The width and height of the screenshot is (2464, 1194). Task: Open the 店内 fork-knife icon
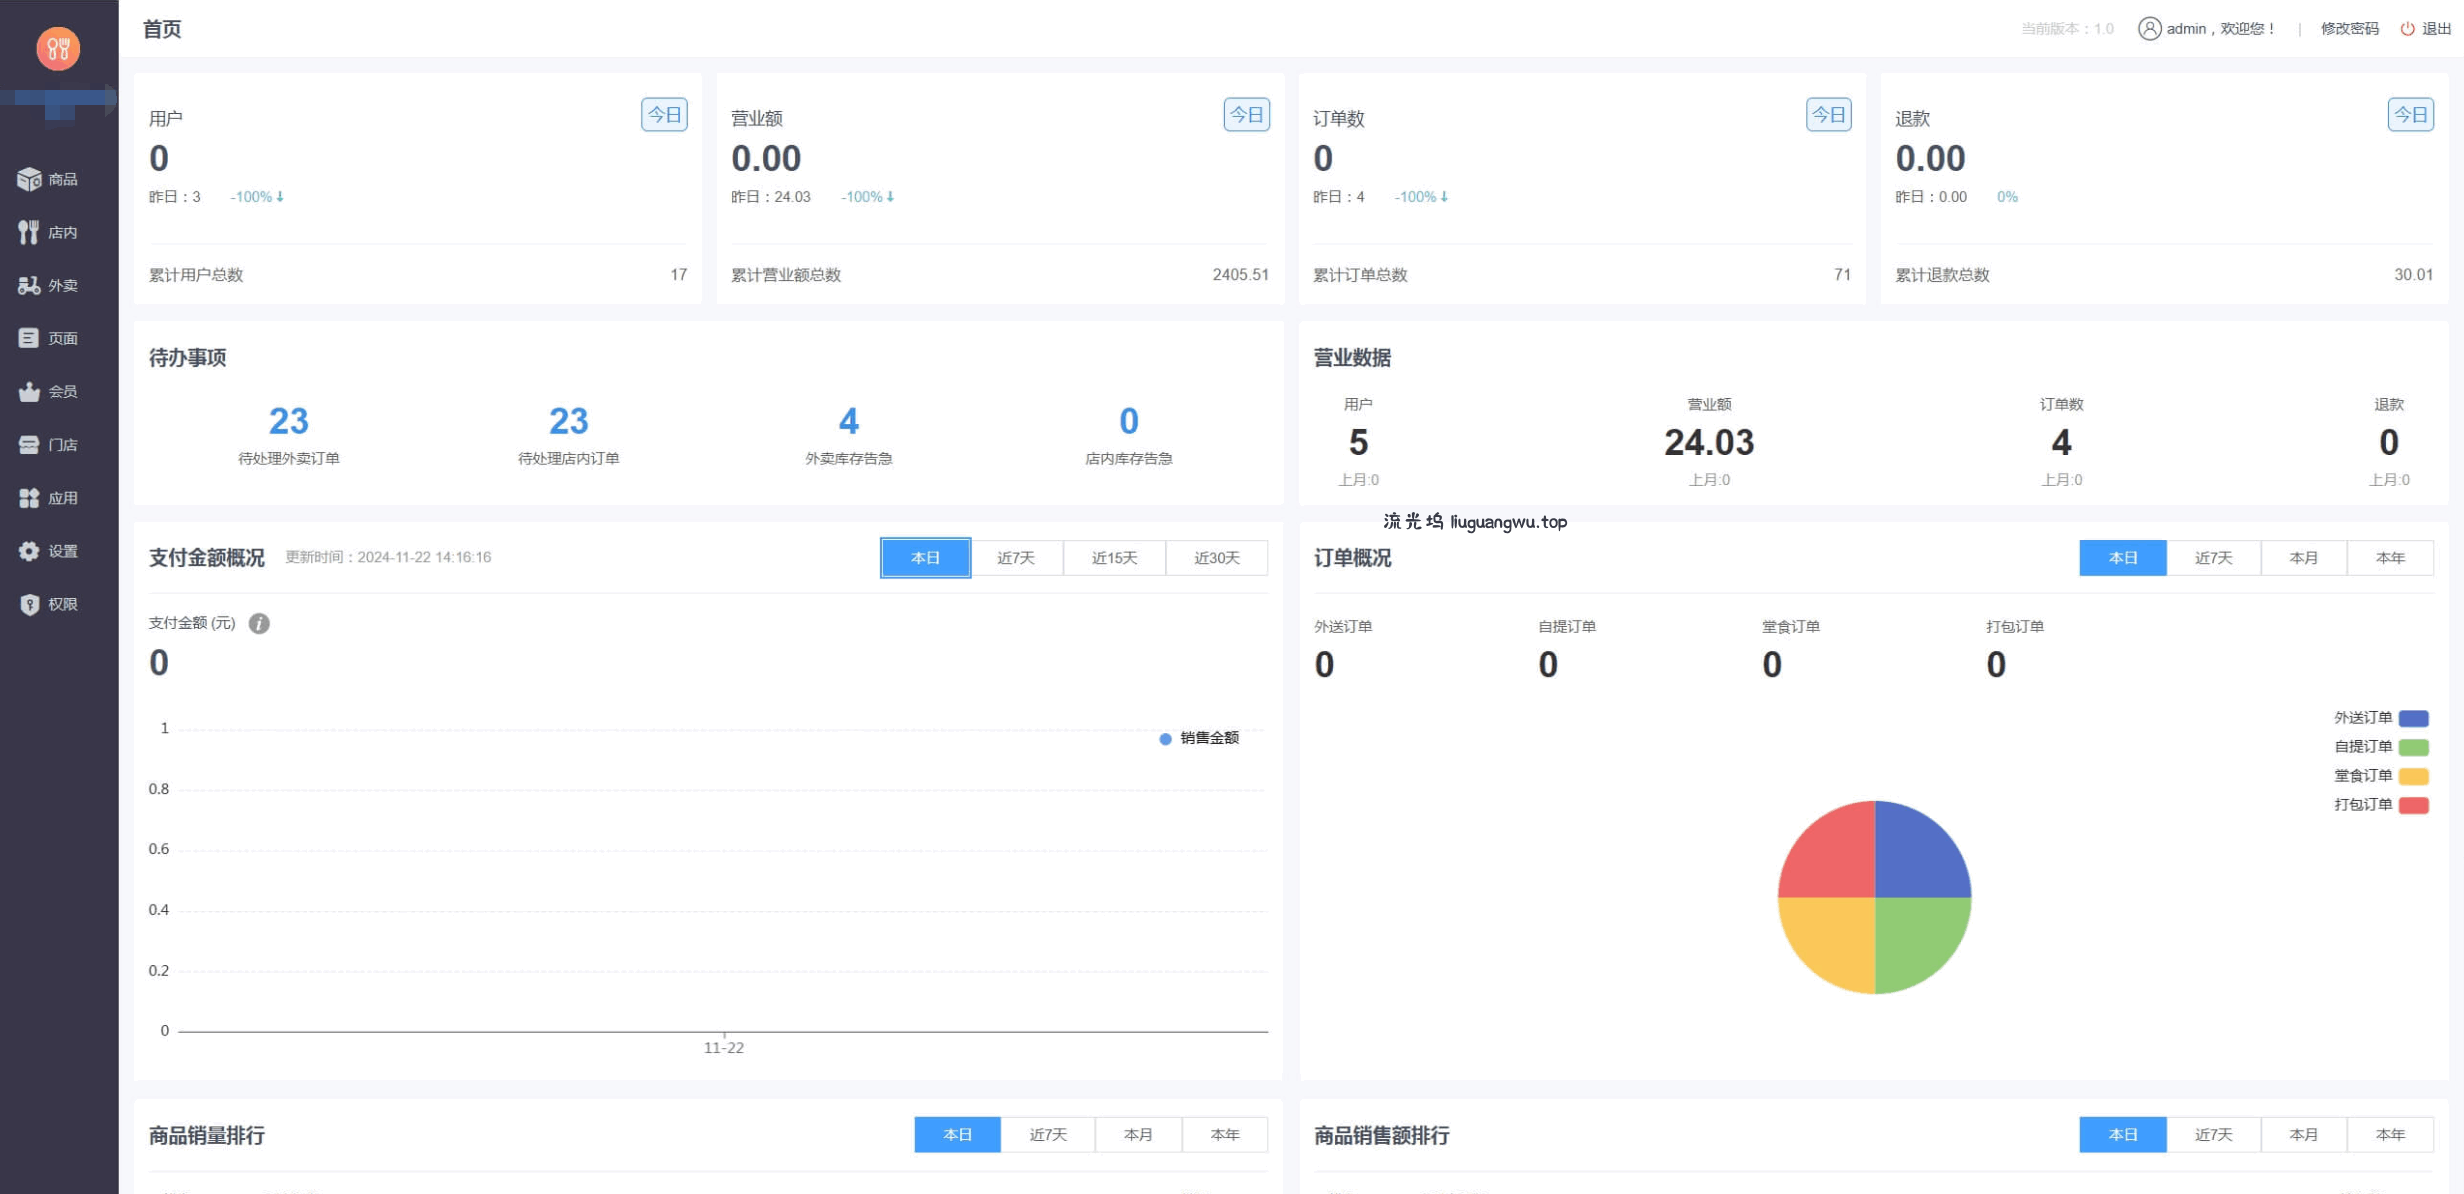pyautogui.click(x=29, y=232)
